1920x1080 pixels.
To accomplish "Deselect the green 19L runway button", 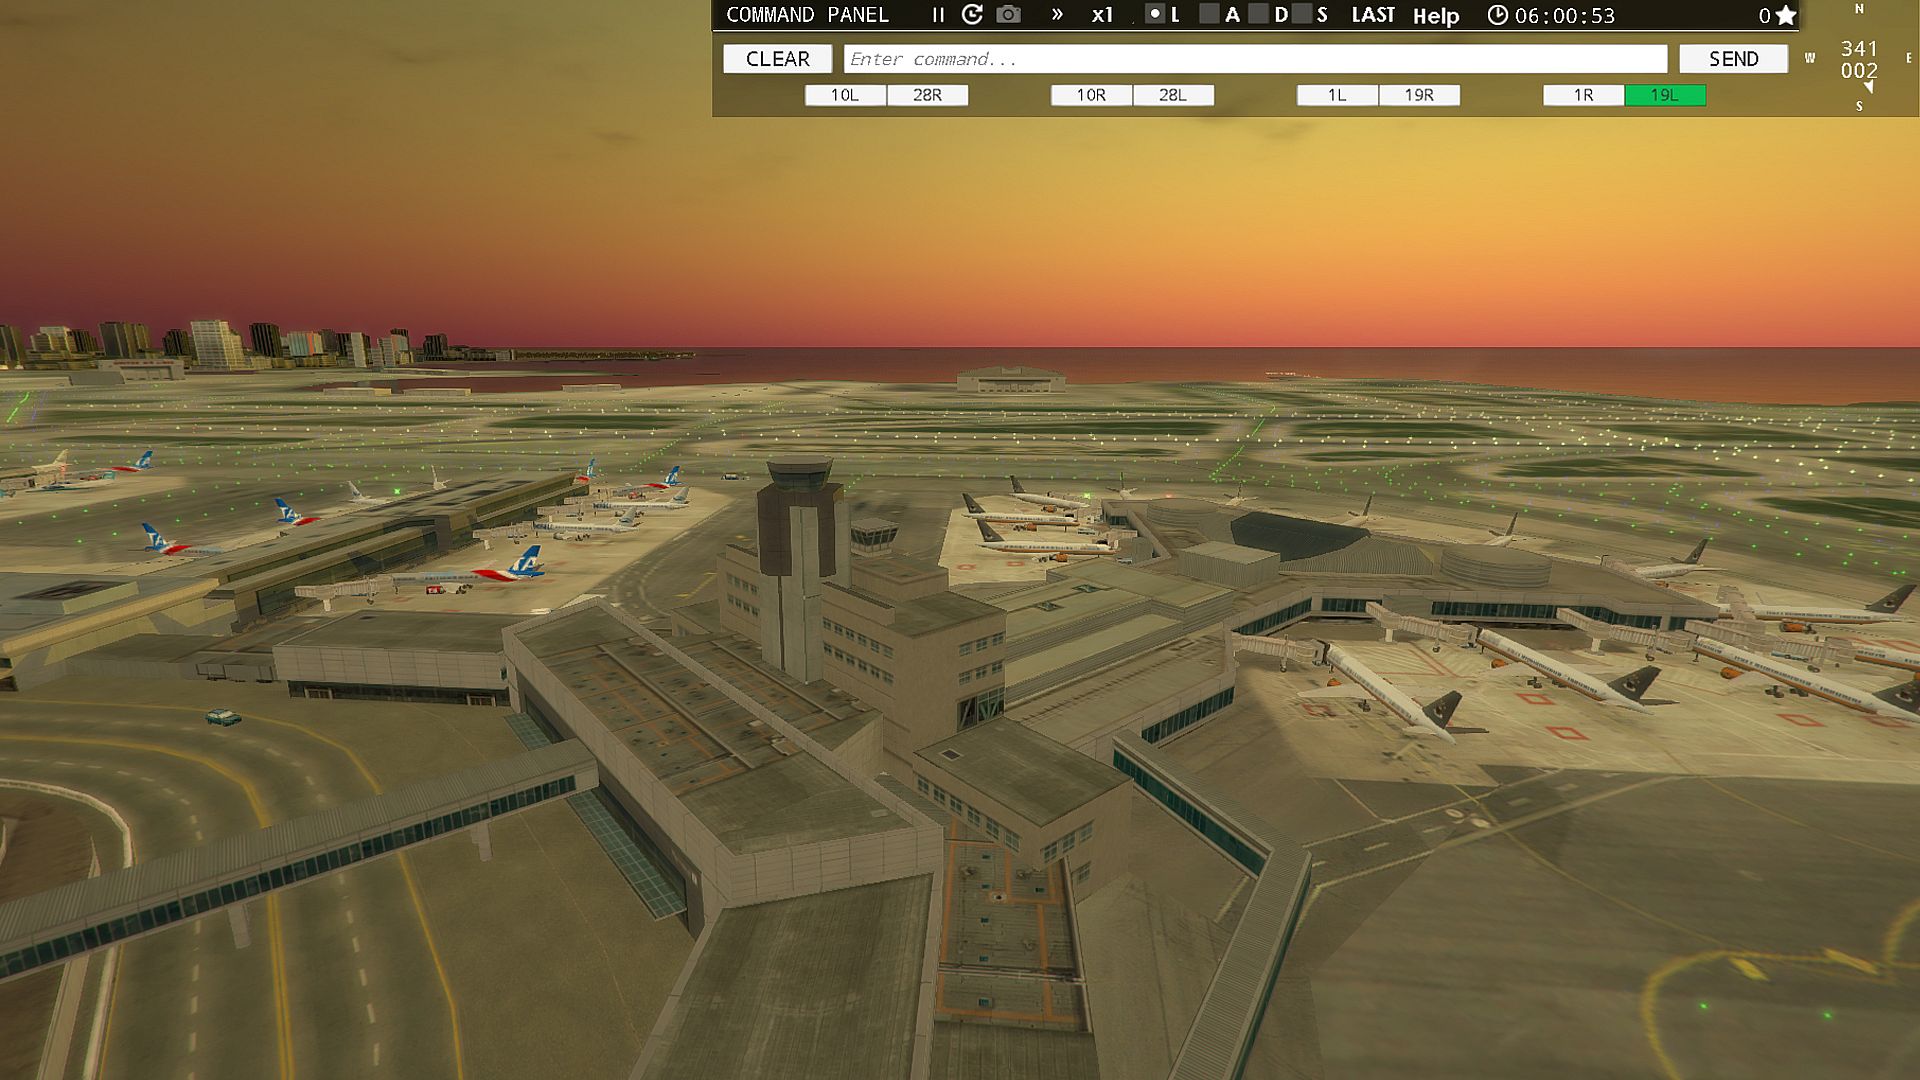I will point(1665,95).
